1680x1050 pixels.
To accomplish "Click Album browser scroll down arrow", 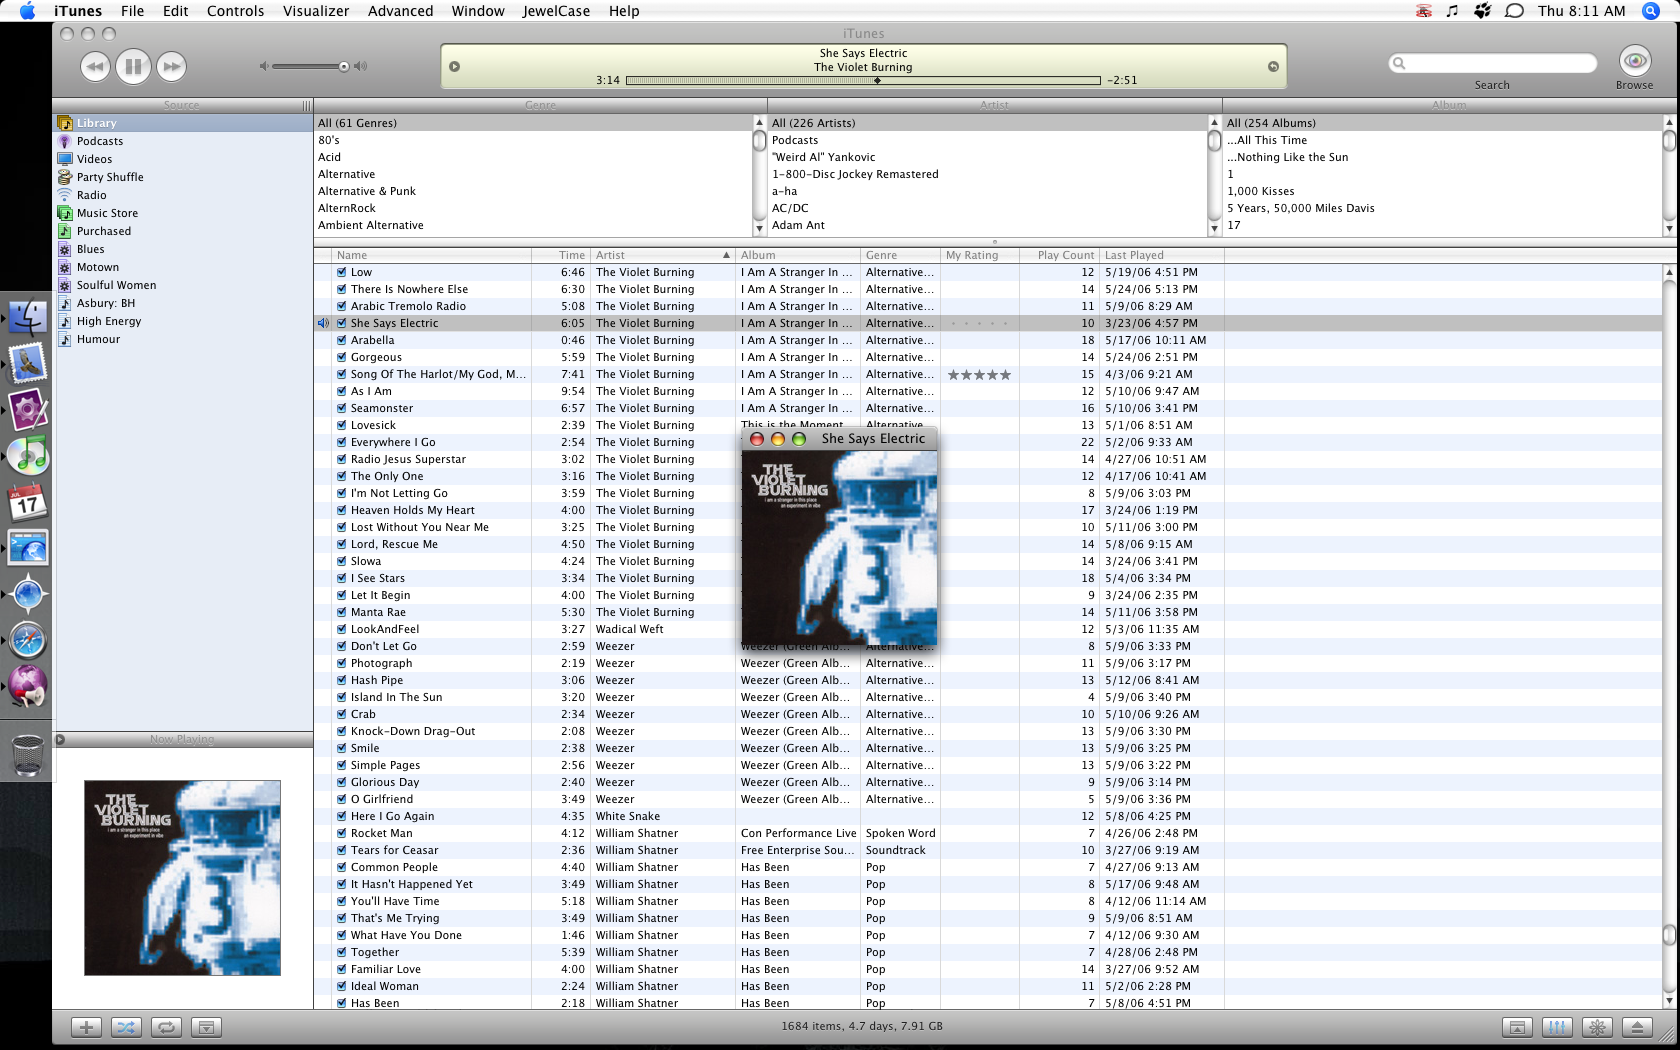I will point(1669,228).
